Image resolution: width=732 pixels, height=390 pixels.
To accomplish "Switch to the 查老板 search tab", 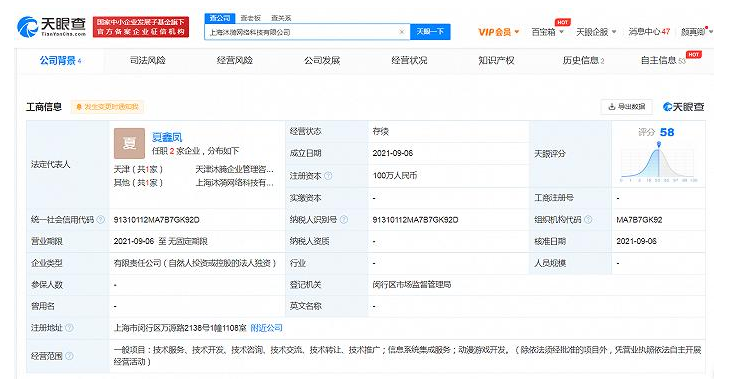I will coord(250,18).
